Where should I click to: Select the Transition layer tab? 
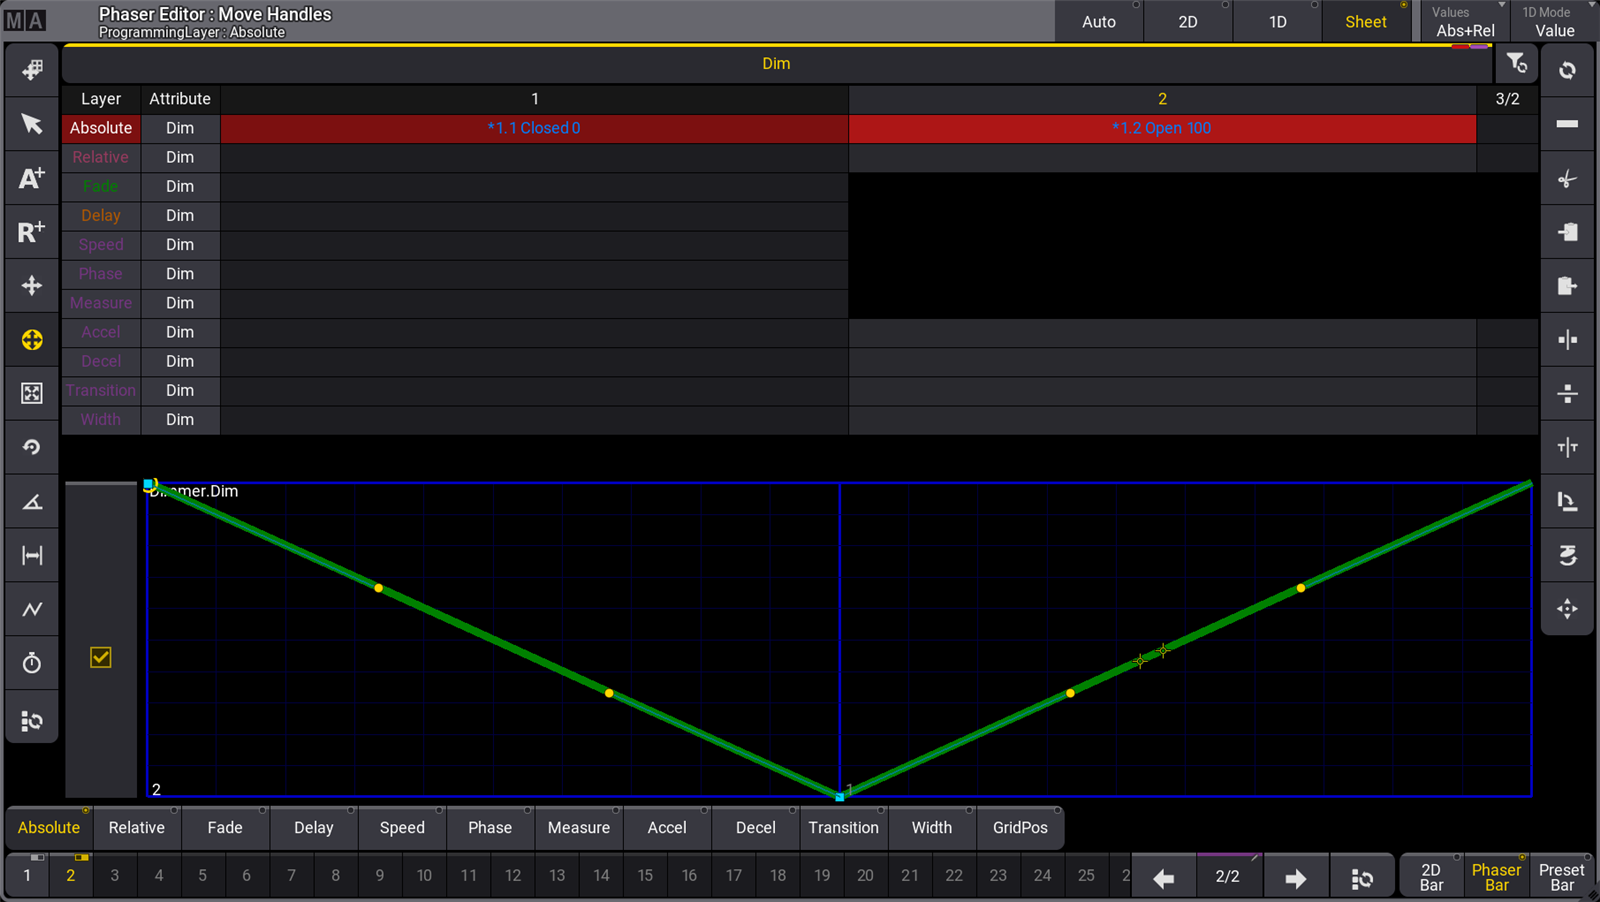tap(843, 828)
